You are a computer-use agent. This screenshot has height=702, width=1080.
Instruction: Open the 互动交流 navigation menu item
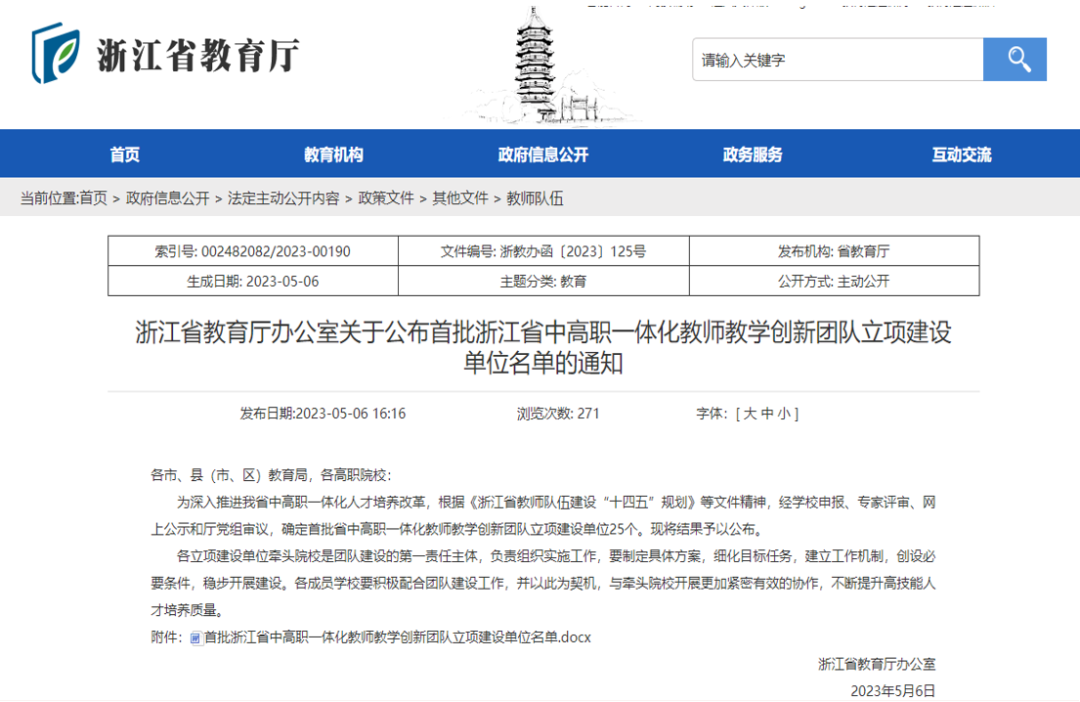pyautogui.click(x=962, y=154)
